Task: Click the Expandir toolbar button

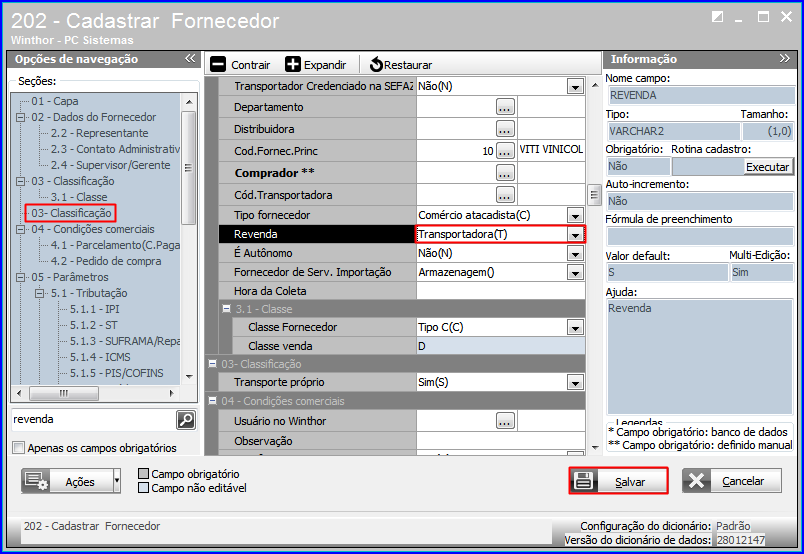Action: (x=316, y=65)
